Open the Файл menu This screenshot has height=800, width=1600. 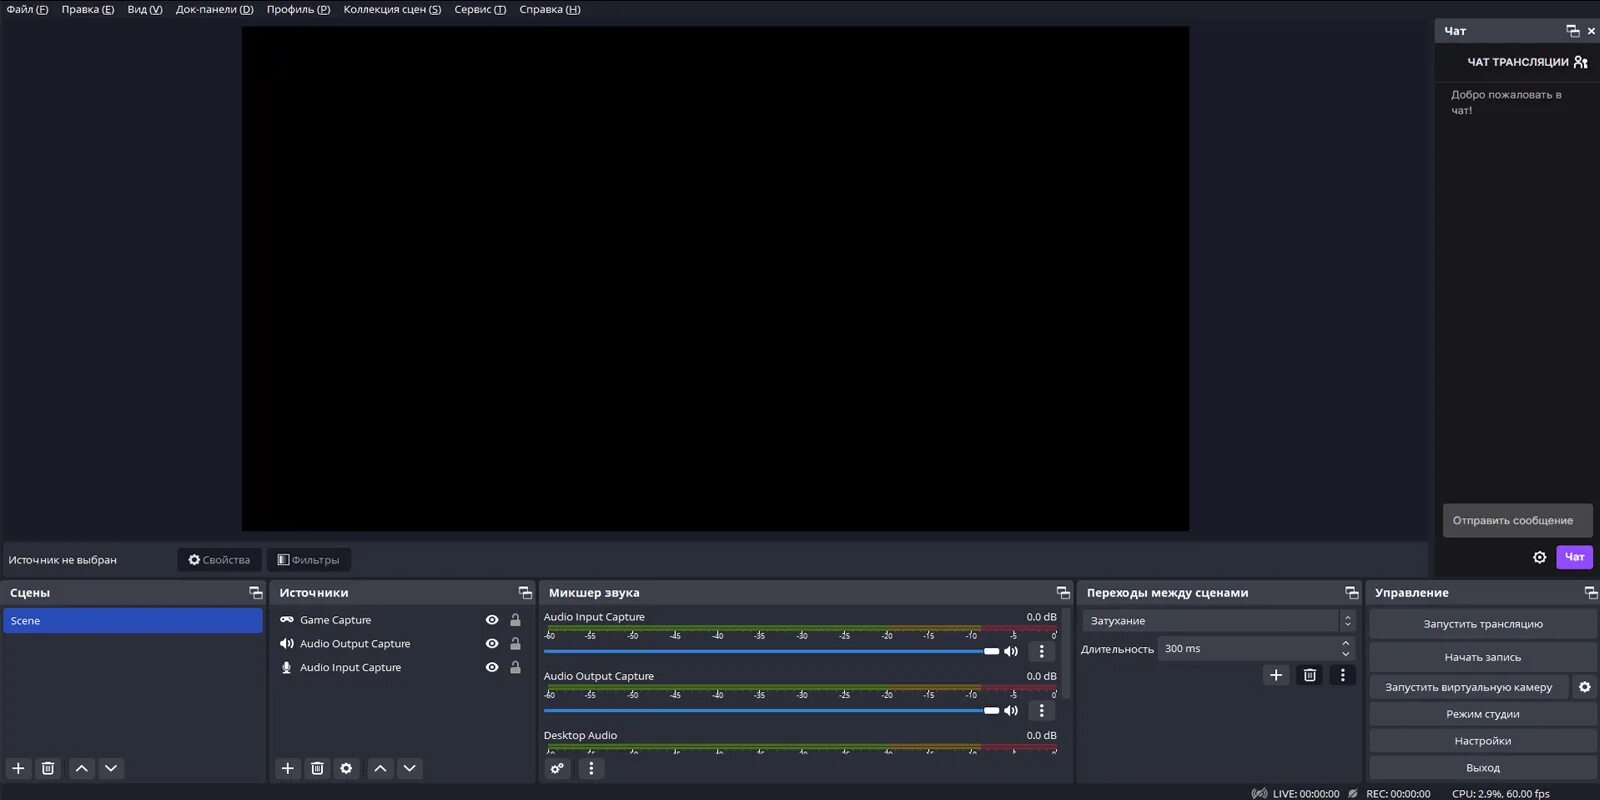[27, 9]
